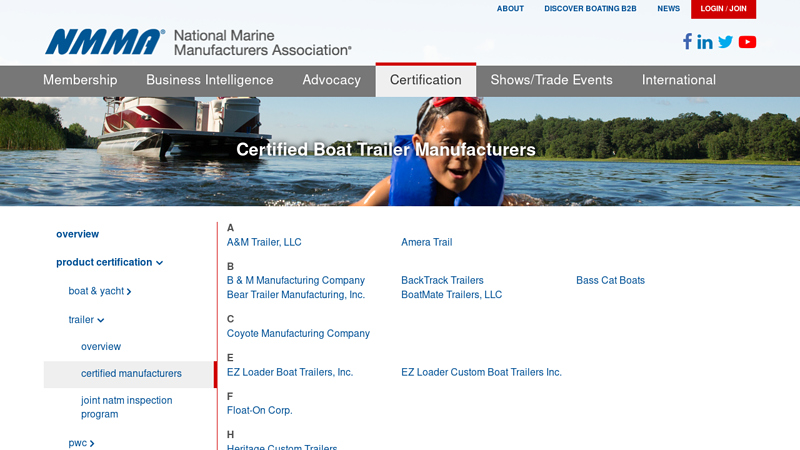The width and height of the screenshot is (800, 450).
Task: Open Float-On Corp. link
Action: click(260, 411)
